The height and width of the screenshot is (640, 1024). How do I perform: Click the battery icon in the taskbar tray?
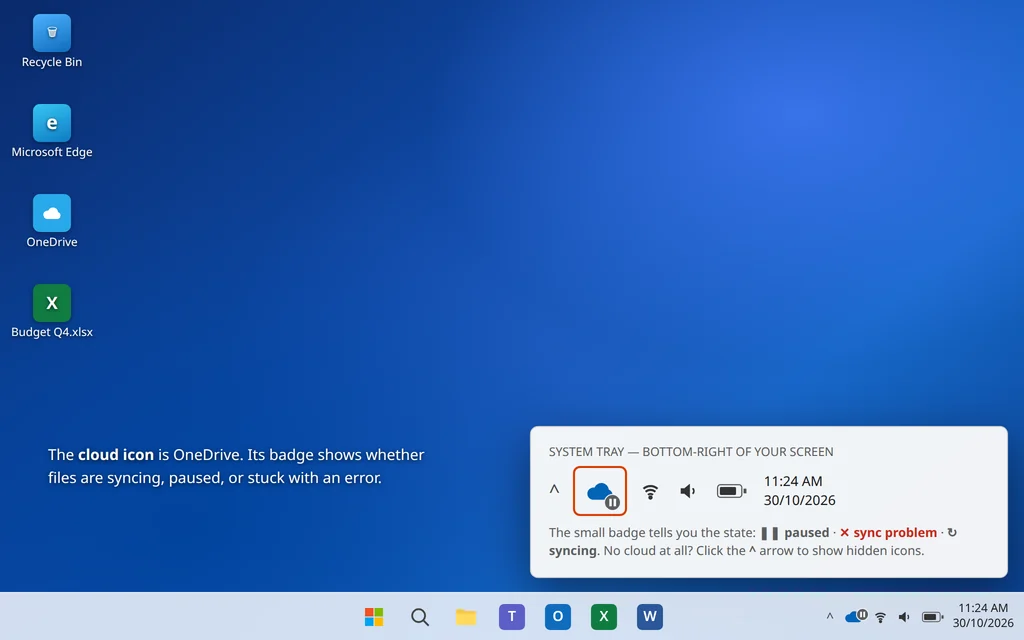pyautogui.click(x=932, y=617)
